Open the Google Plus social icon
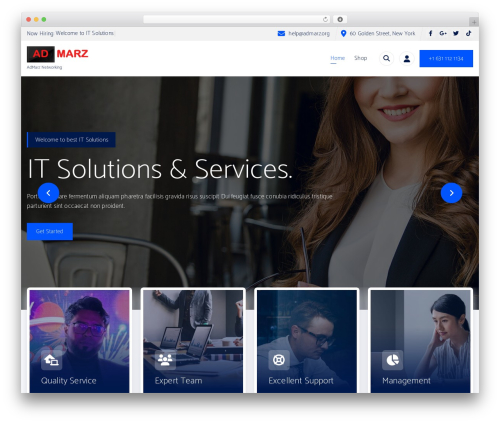This screenshot has height=423, width=500. pyautogui.click(x=443, y=33)
